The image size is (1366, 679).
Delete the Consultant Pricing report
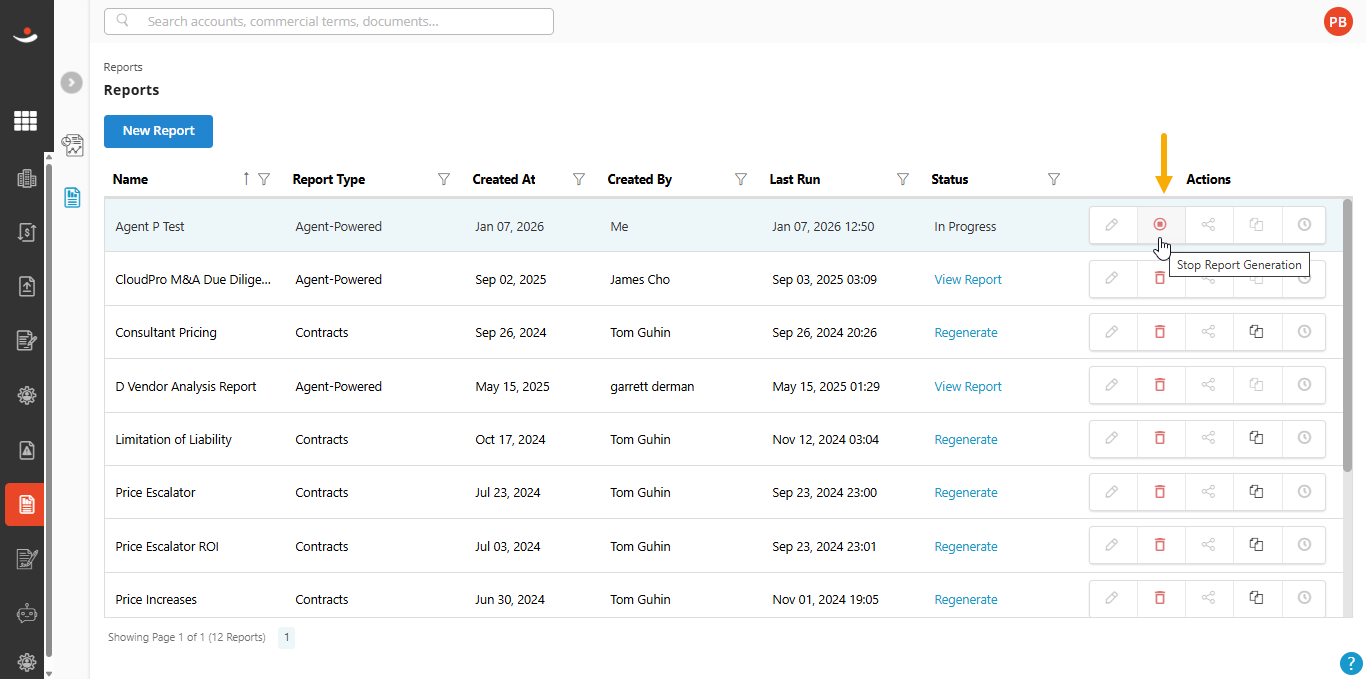pyautogui.click(x=1160, y=332)
